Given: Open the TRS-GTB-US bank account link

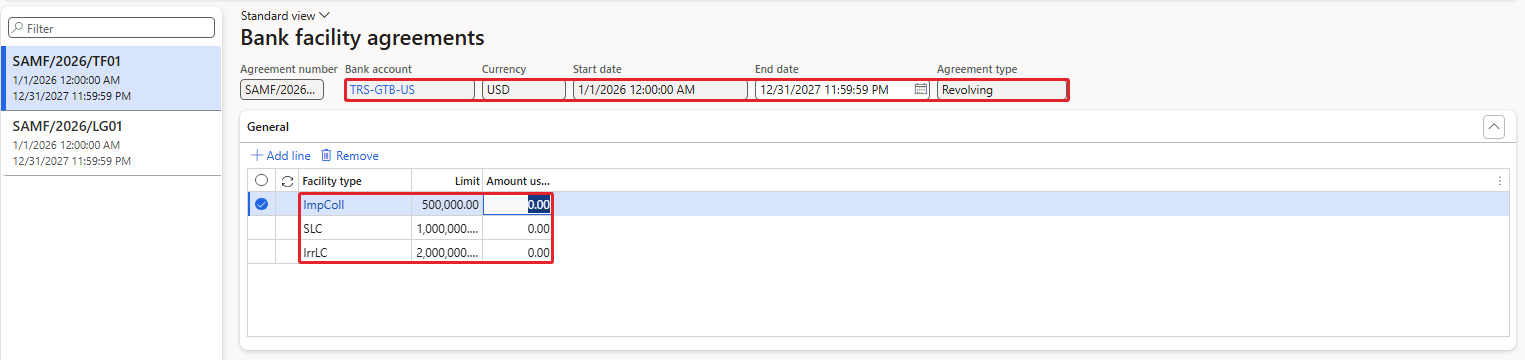Looking at the screenshot, I should pos(382,90).
